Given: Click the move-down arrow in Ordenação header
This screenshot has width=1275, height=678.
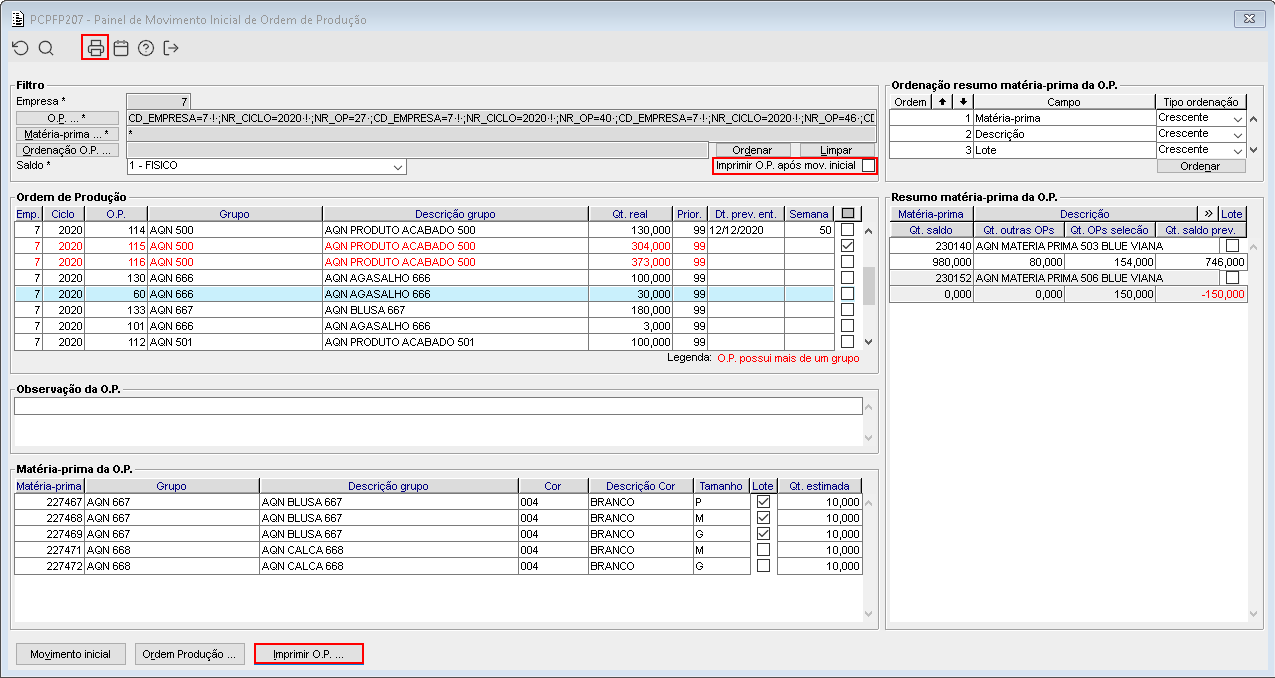Looking at the screenshot, I should click(x=963, y=102).
